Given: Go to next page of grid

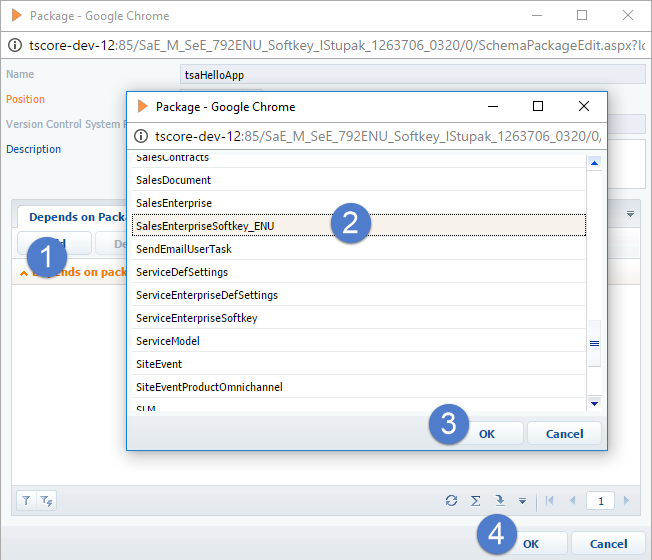Looking at the screenshot, I should [x=626, y=500].
